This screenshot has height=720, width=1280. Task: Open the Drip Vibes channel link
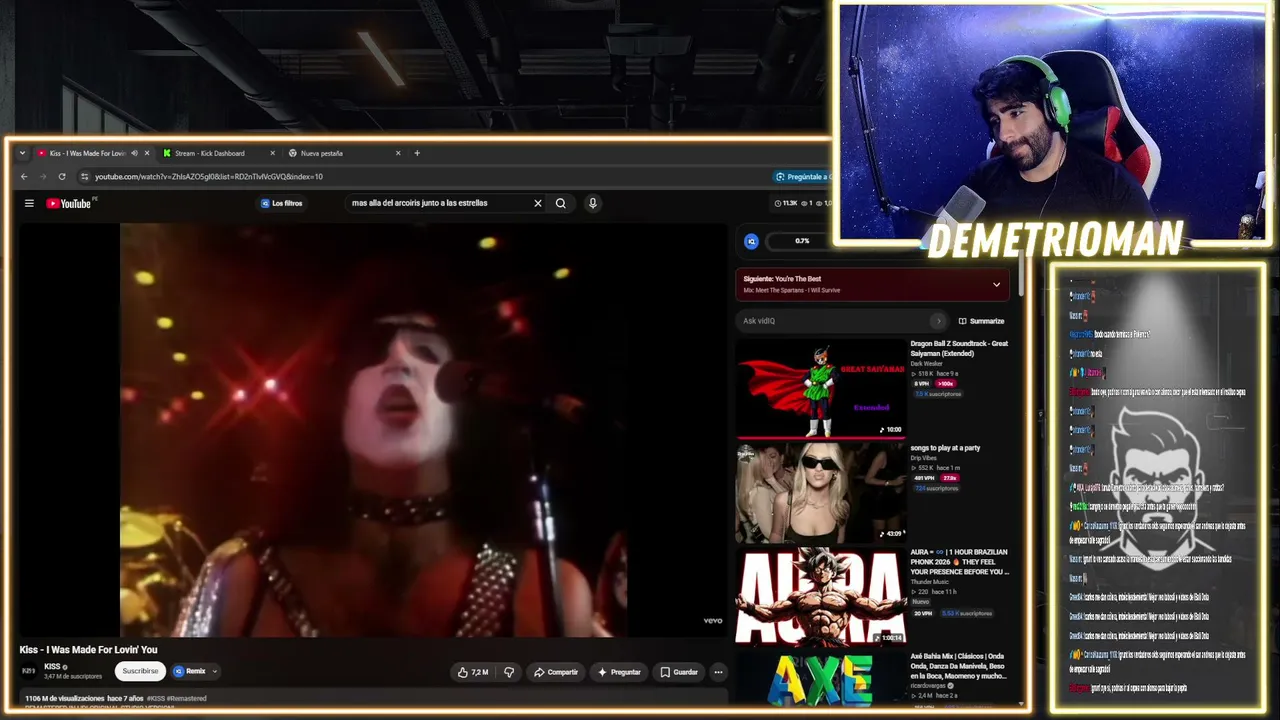pyautogui.click(x=924, y=458)
